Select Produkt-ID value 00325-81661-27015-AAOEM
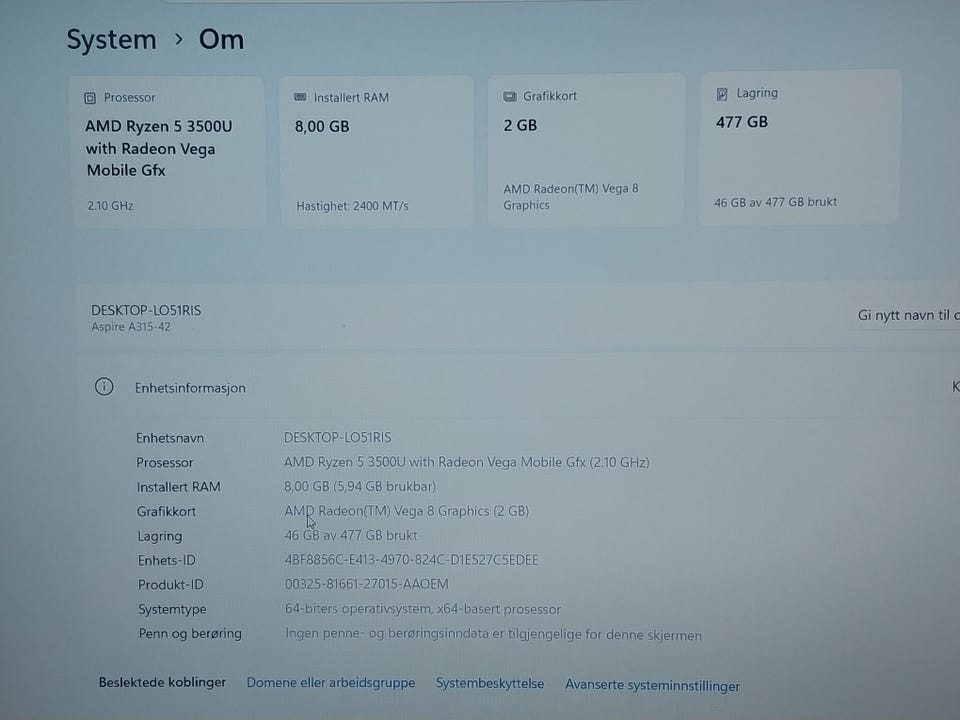The width and height of the screenshot is (960, 720). tap(367, 584)
